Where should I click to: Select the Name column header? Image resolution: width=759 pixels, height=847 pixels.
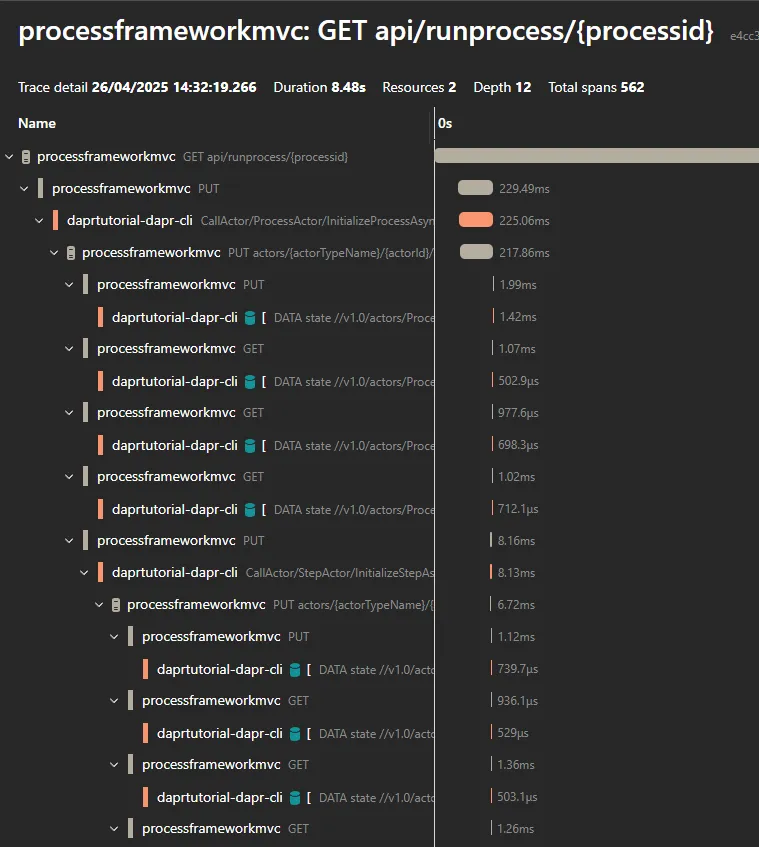point(37,123)
